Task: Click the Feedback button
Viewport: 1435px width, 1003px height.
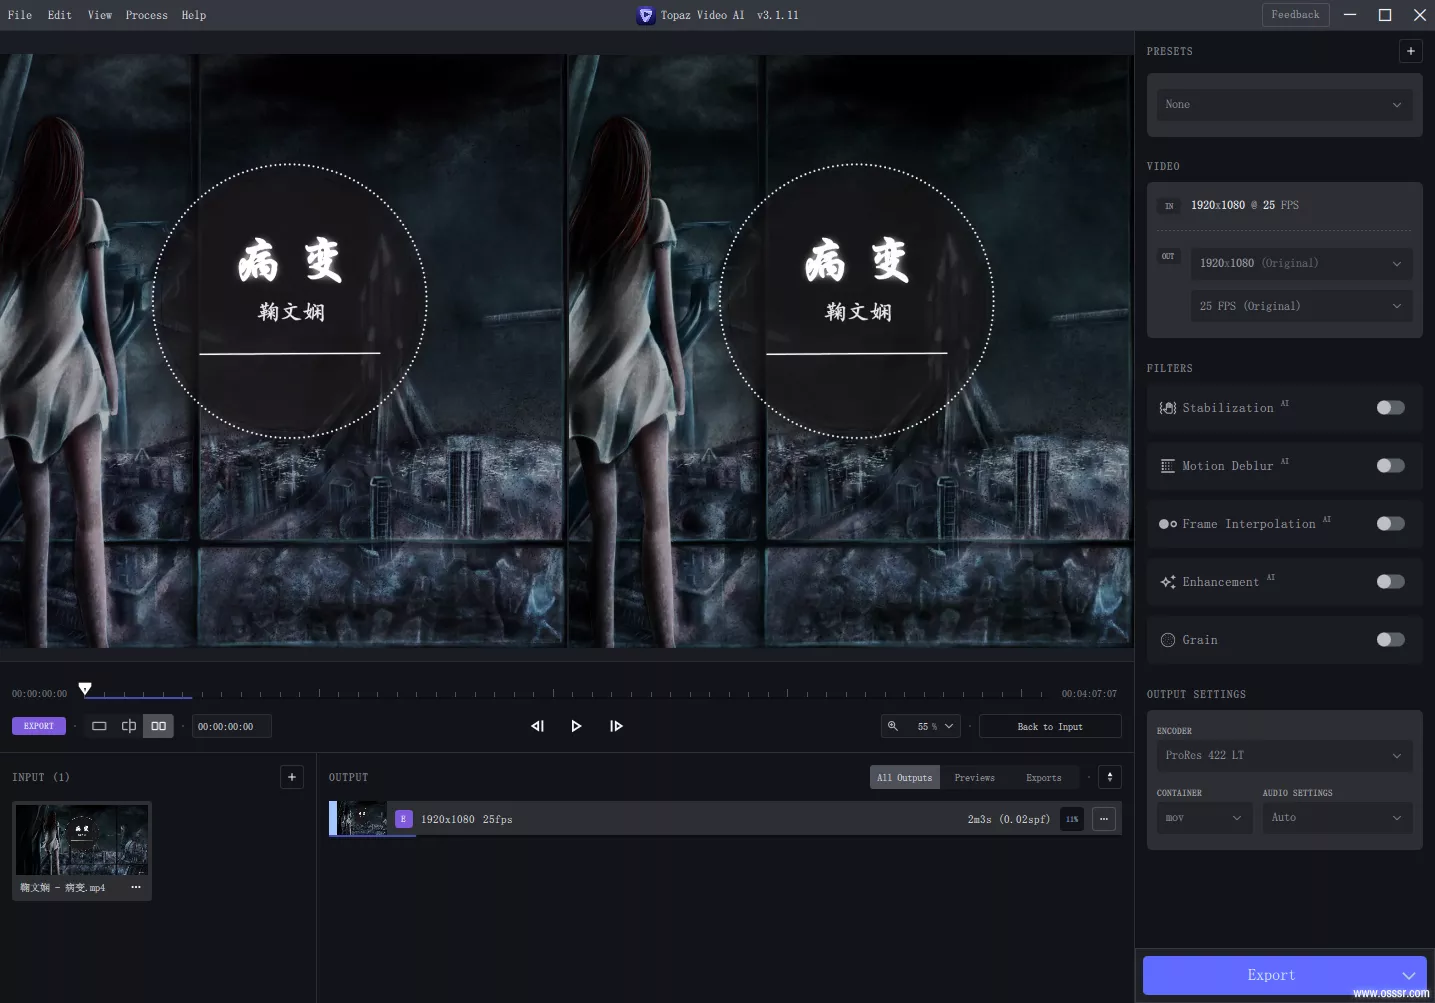Action: click(1295, 14)
